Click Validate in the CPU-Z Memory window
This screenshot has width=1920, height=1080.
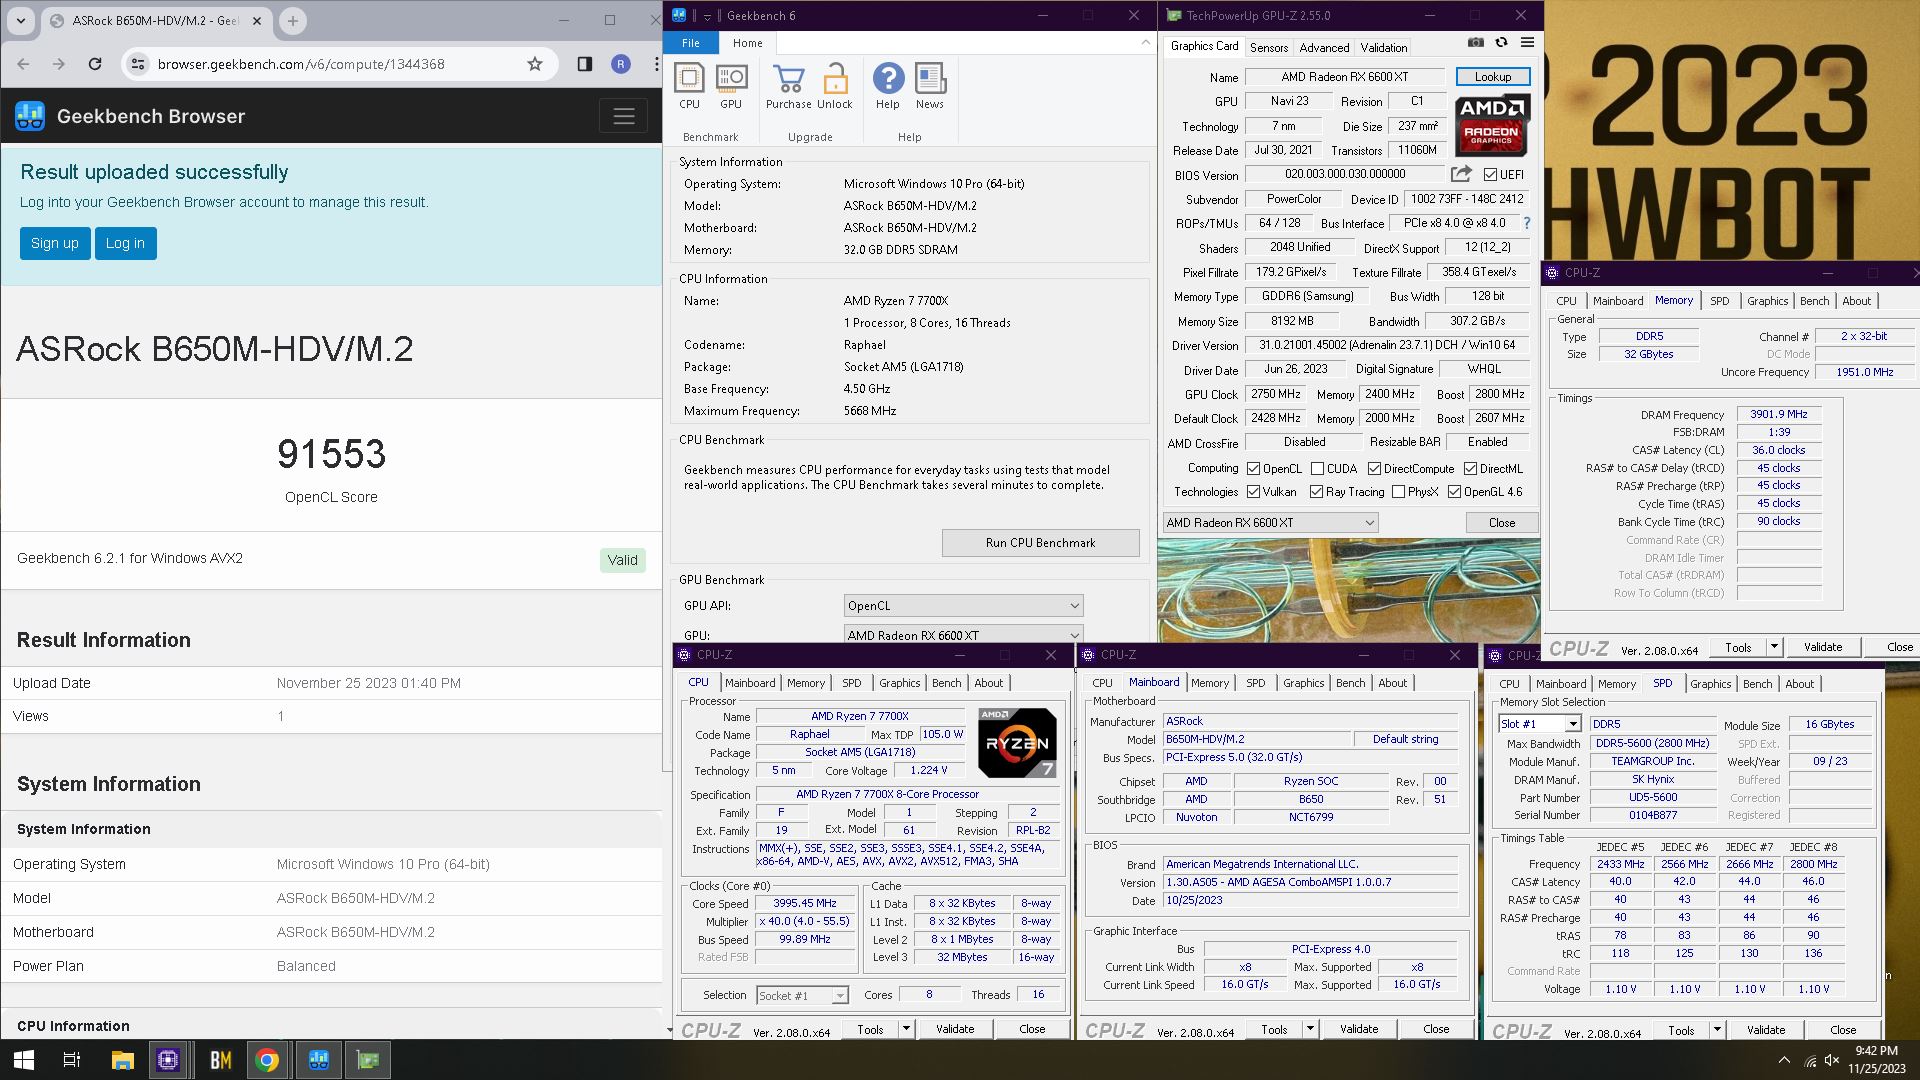click(x=1822, y=647)
